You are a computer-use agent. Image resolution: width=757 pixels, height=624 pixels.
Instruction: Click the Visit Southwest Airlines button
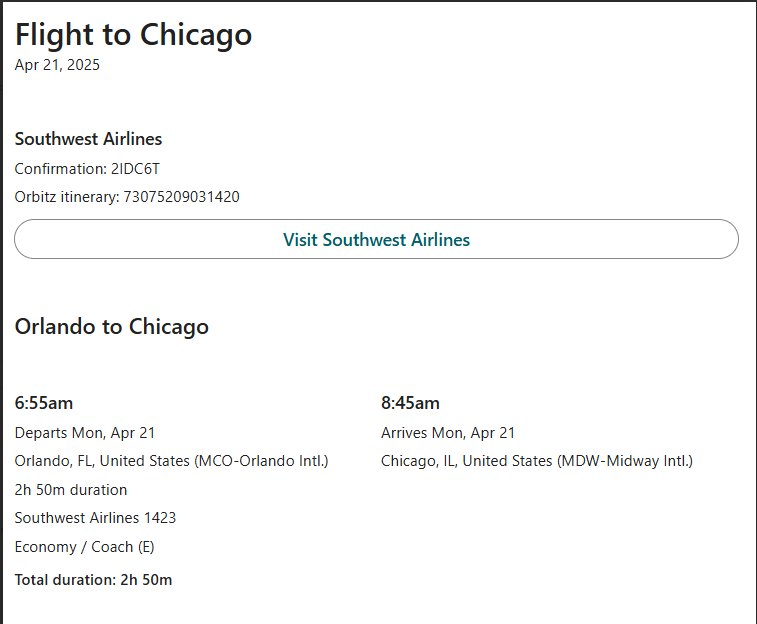(376, 239)
